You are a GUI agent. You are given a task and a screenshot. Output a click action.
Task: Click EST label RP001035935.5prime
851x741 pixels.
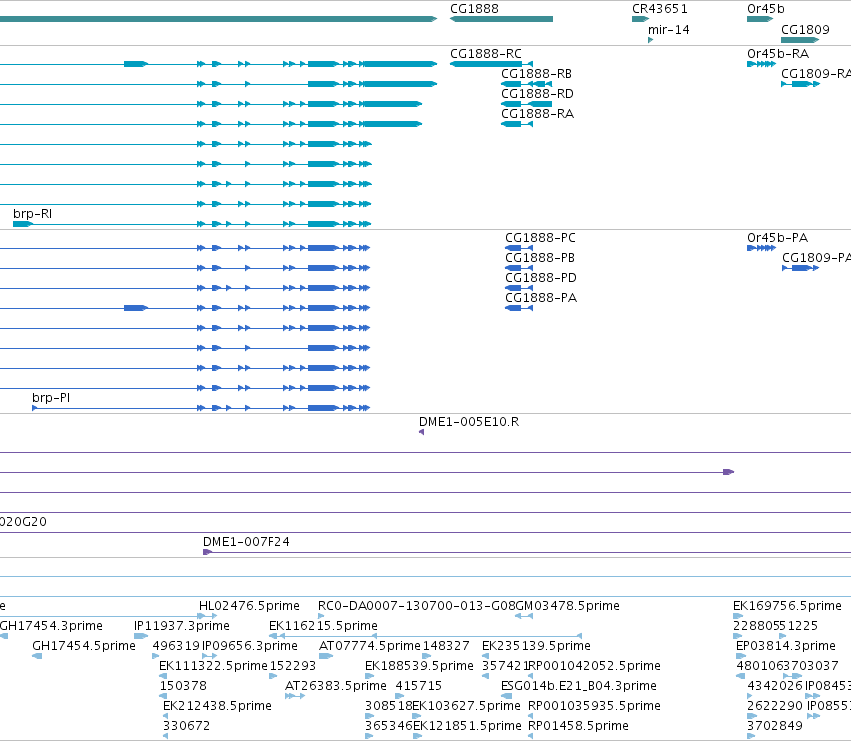pyautogui.click(x=594, y=706)
